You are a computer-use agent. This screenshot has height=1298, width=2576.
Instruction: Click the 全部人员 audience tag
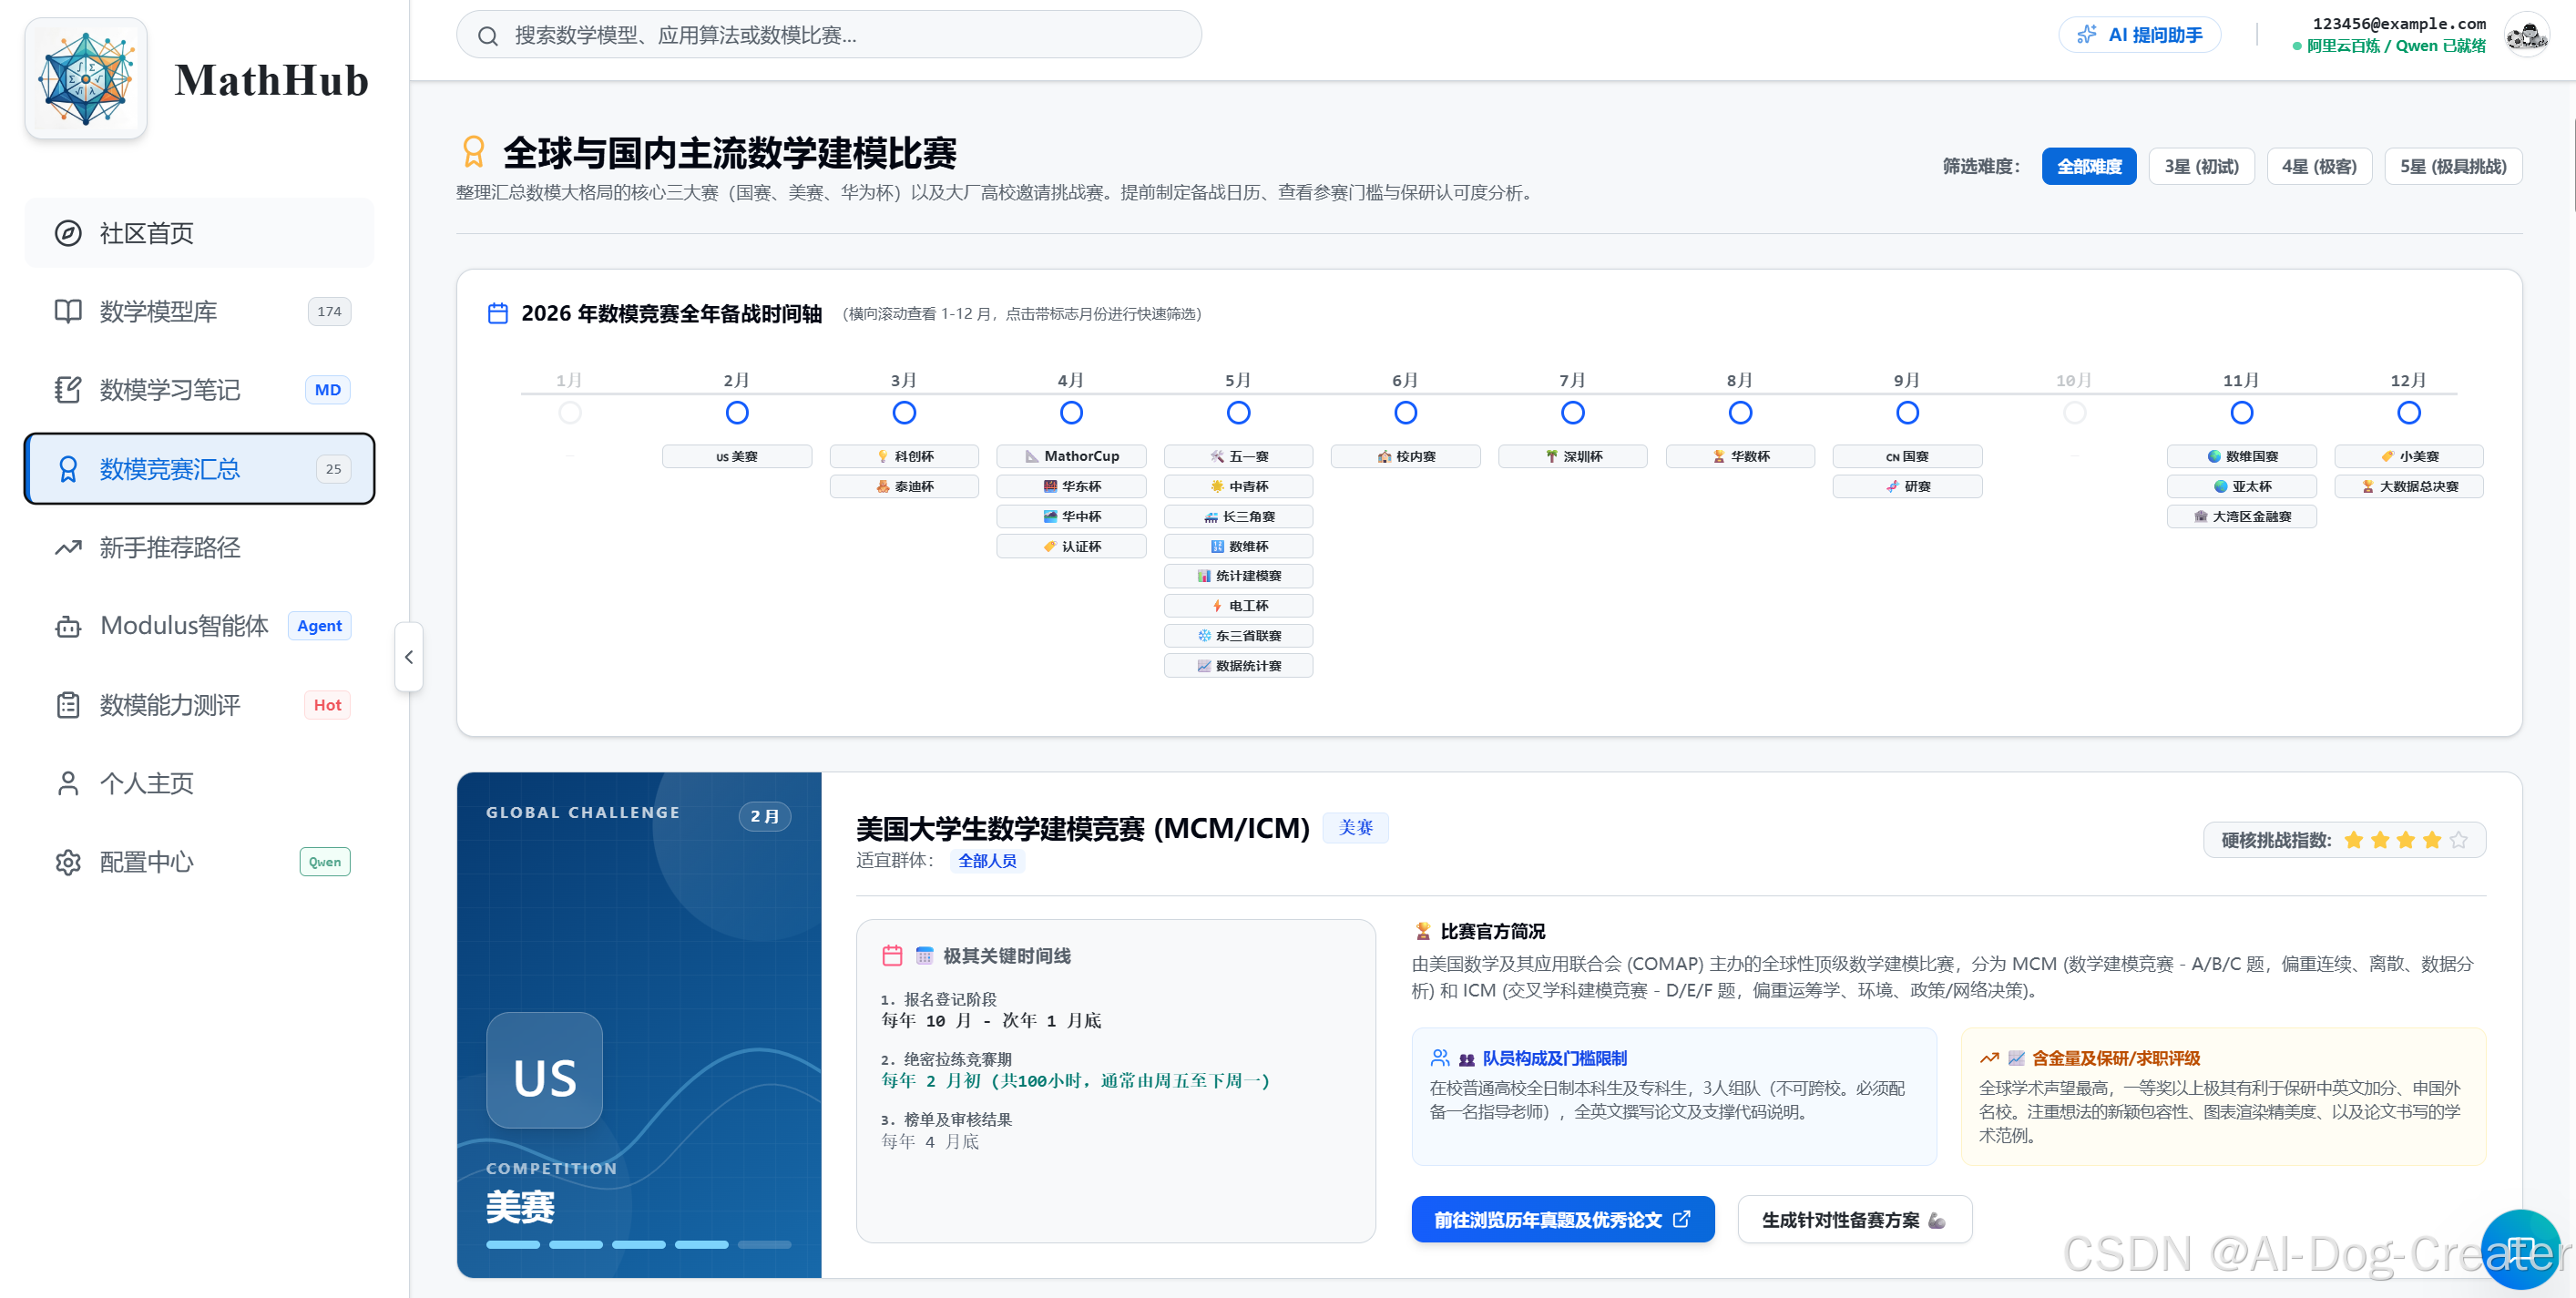(987, 861)
